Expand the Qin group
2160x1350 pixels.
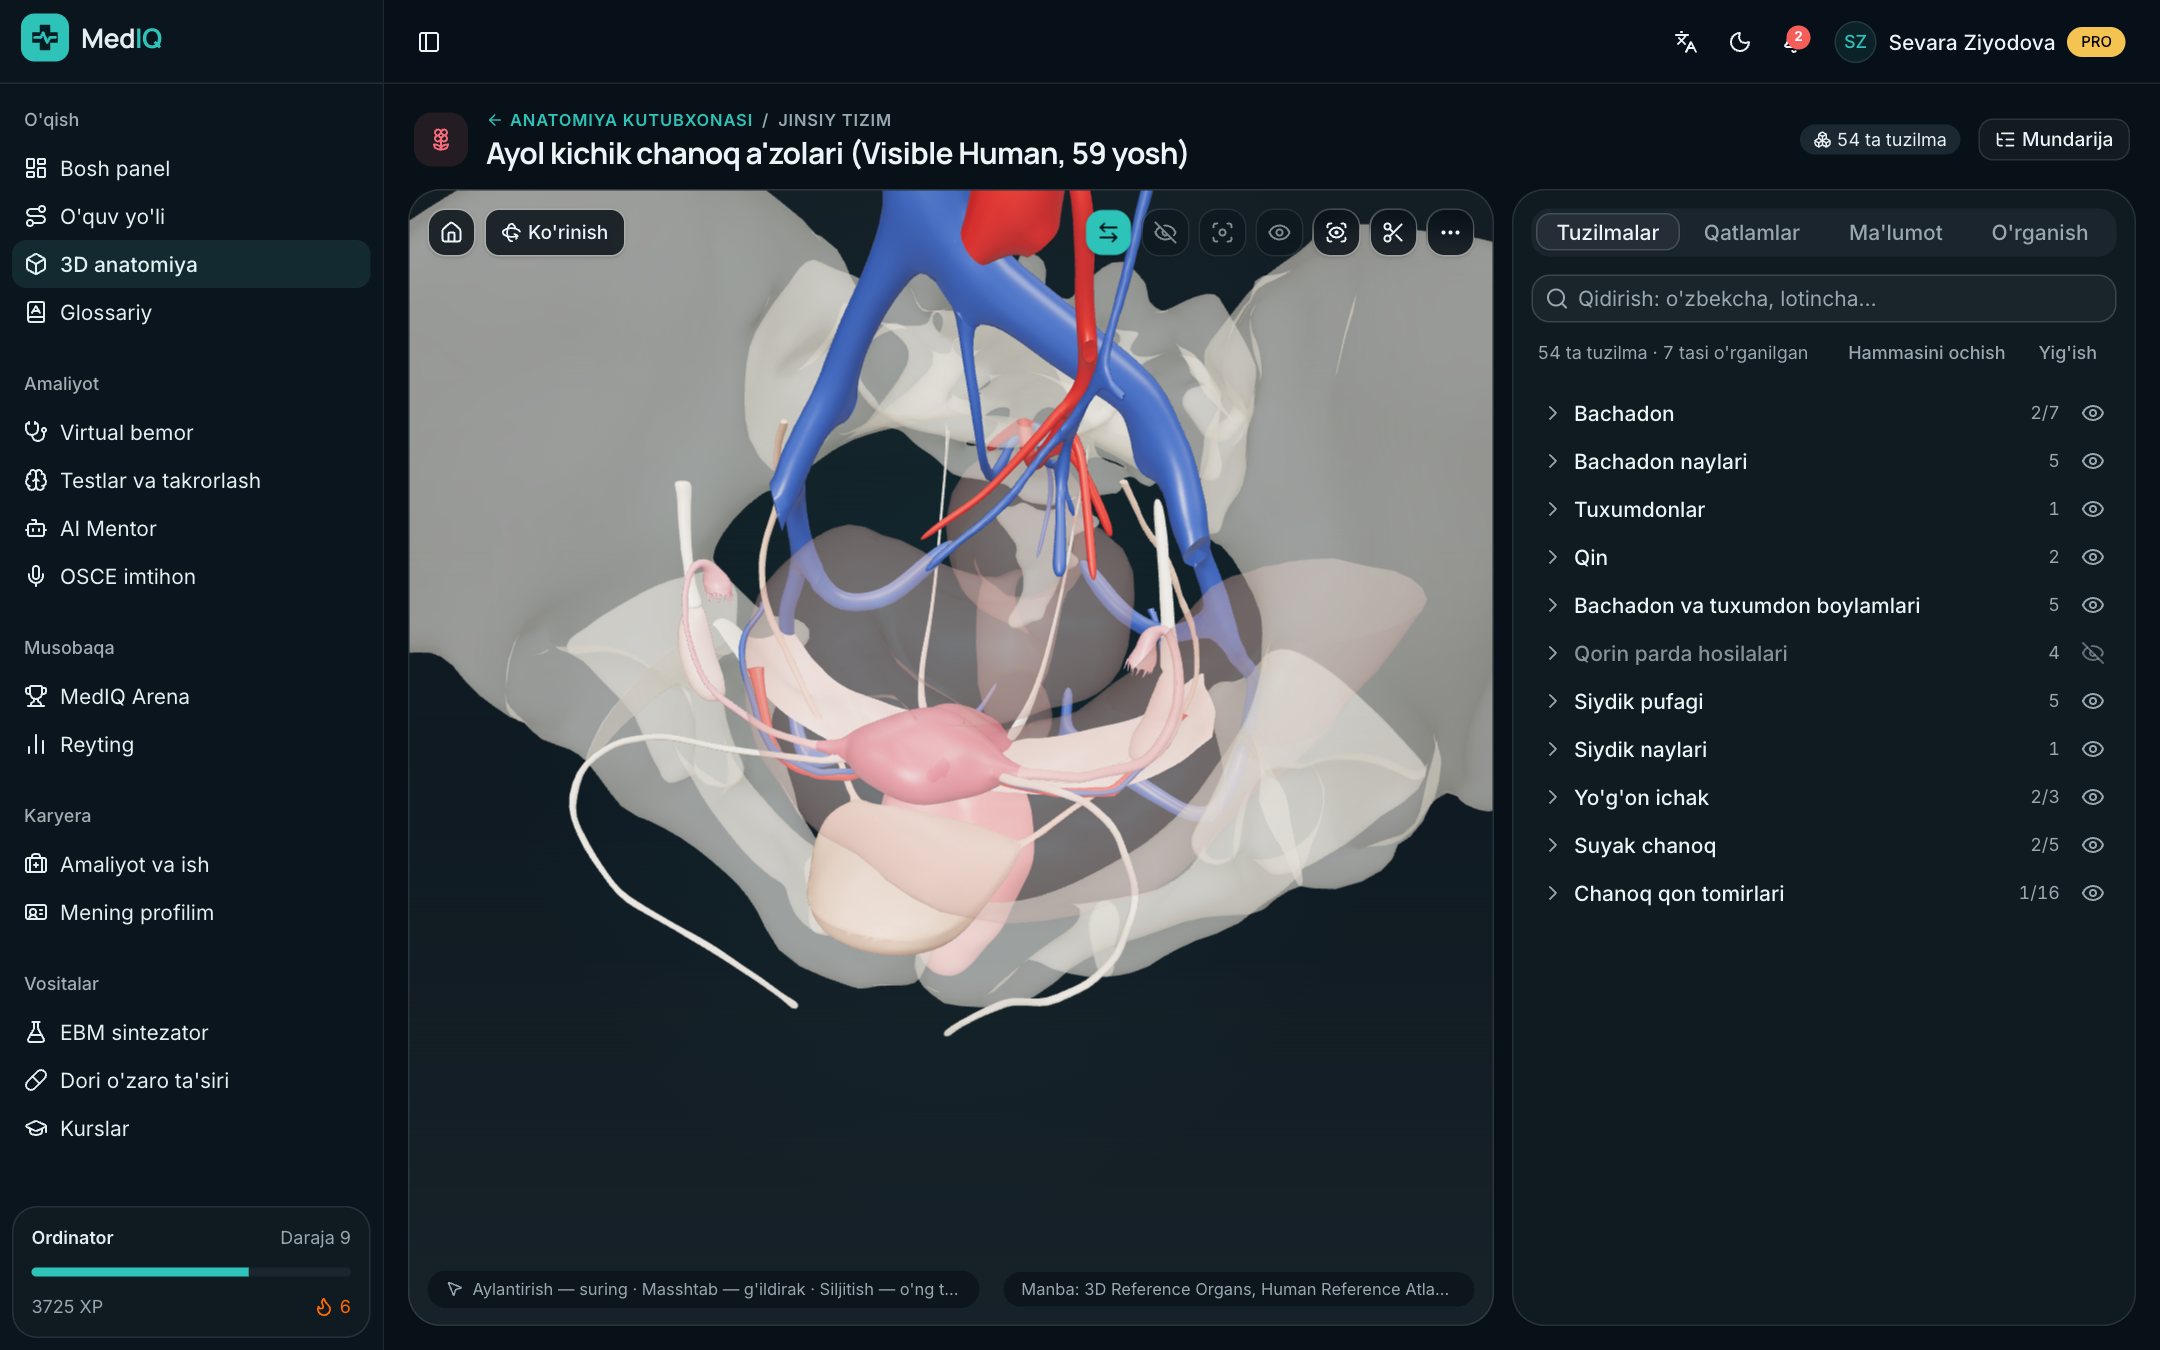(1552, 557)
